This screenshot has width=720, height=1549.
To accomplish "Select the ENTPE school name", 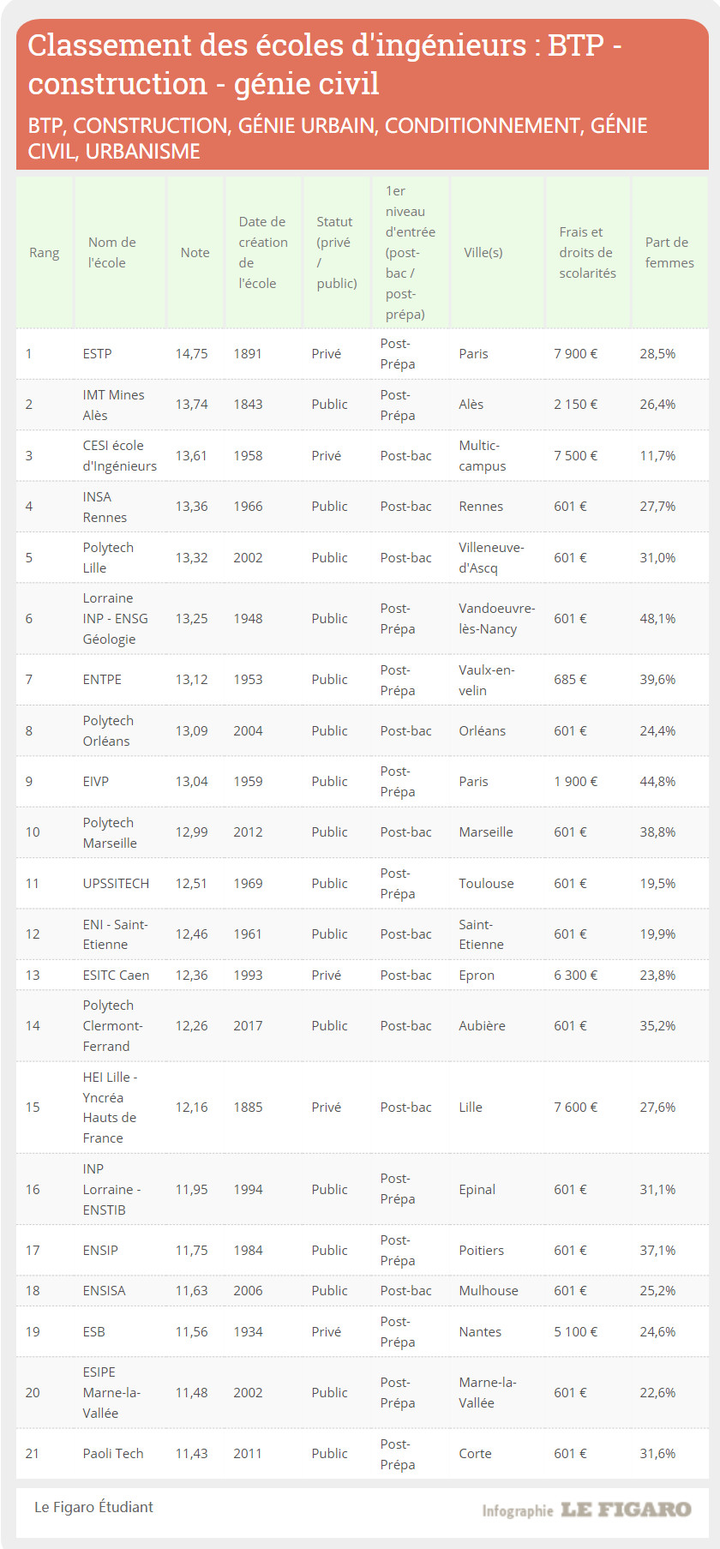I will click(103, 680).
